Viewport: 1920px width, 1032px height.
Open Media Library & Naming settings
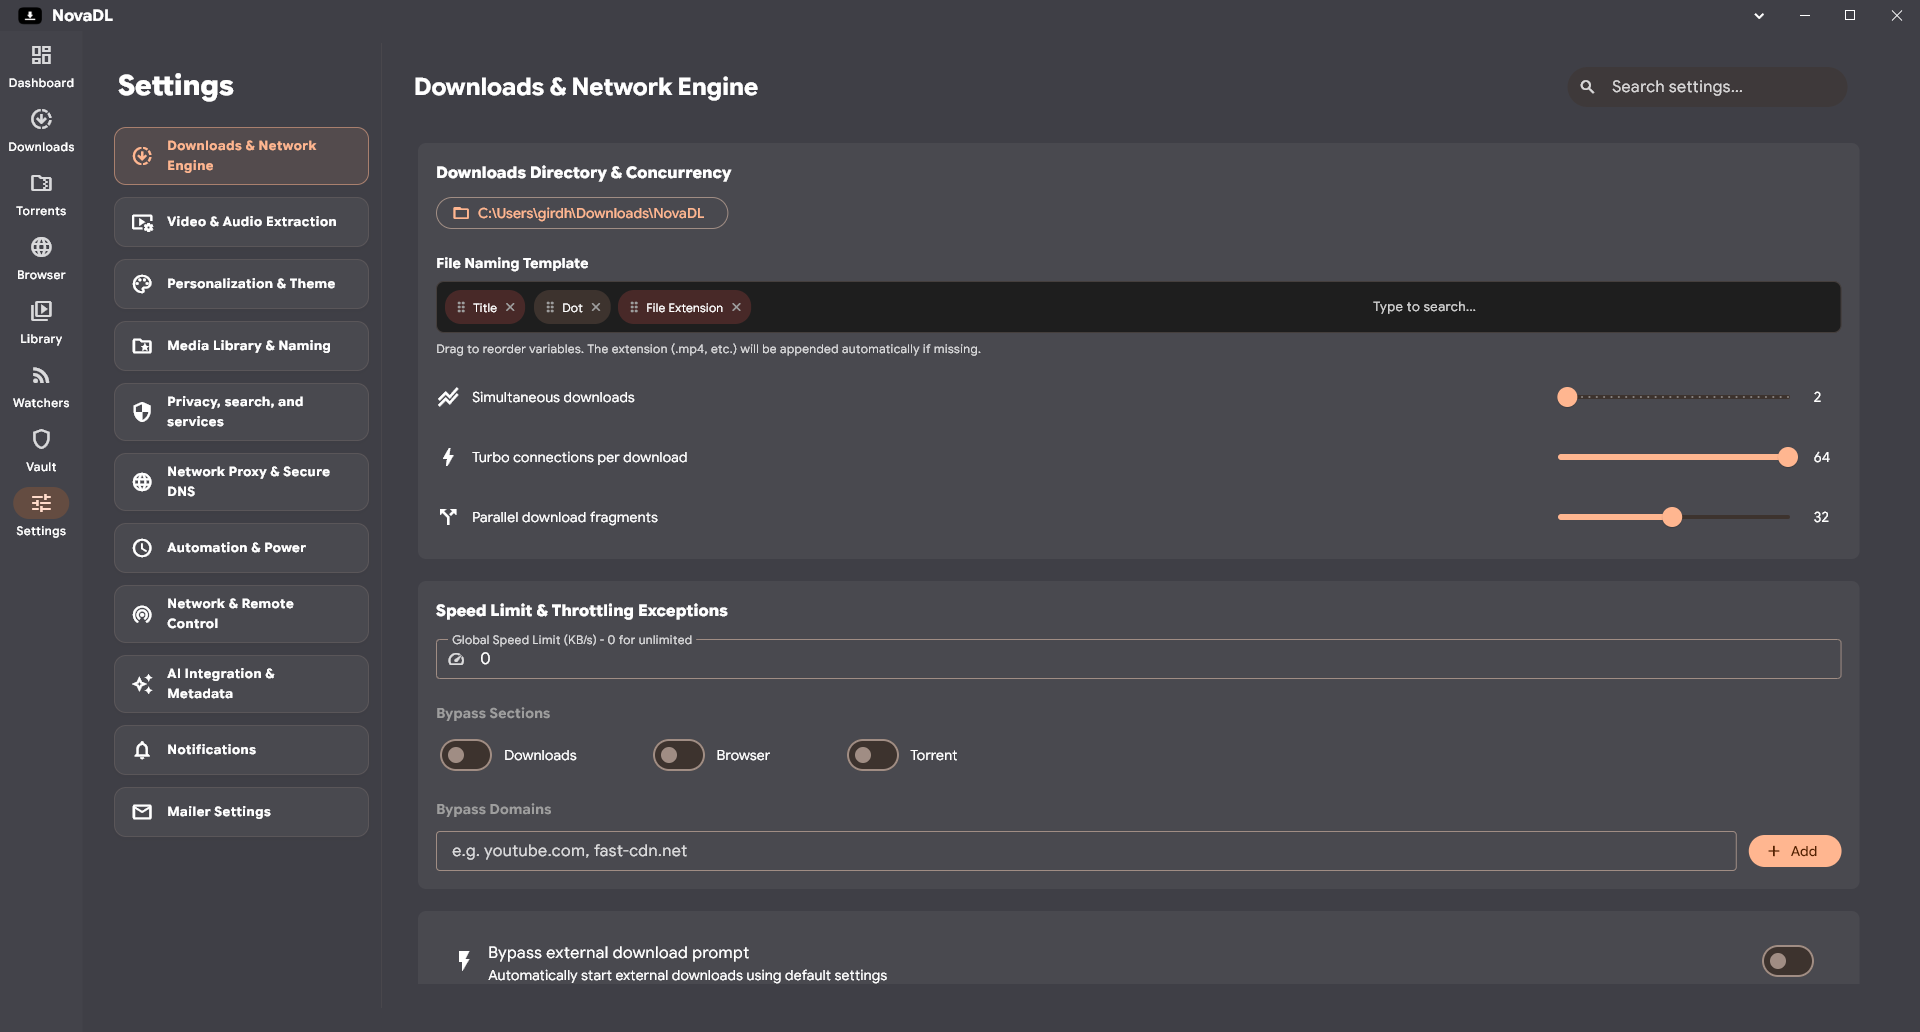[x=241, y=346]
